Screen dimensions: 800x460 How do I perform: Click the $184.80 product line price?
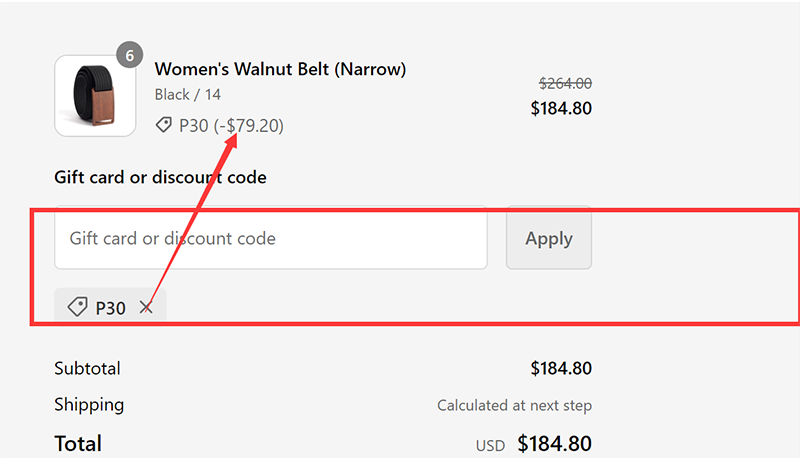[x=561, y=107]
